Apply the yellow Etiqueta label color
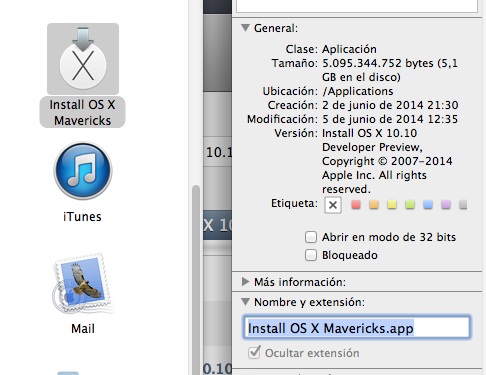Image resolution: width=486 pixels, height=375 pixels. click(x=392, y=204)
